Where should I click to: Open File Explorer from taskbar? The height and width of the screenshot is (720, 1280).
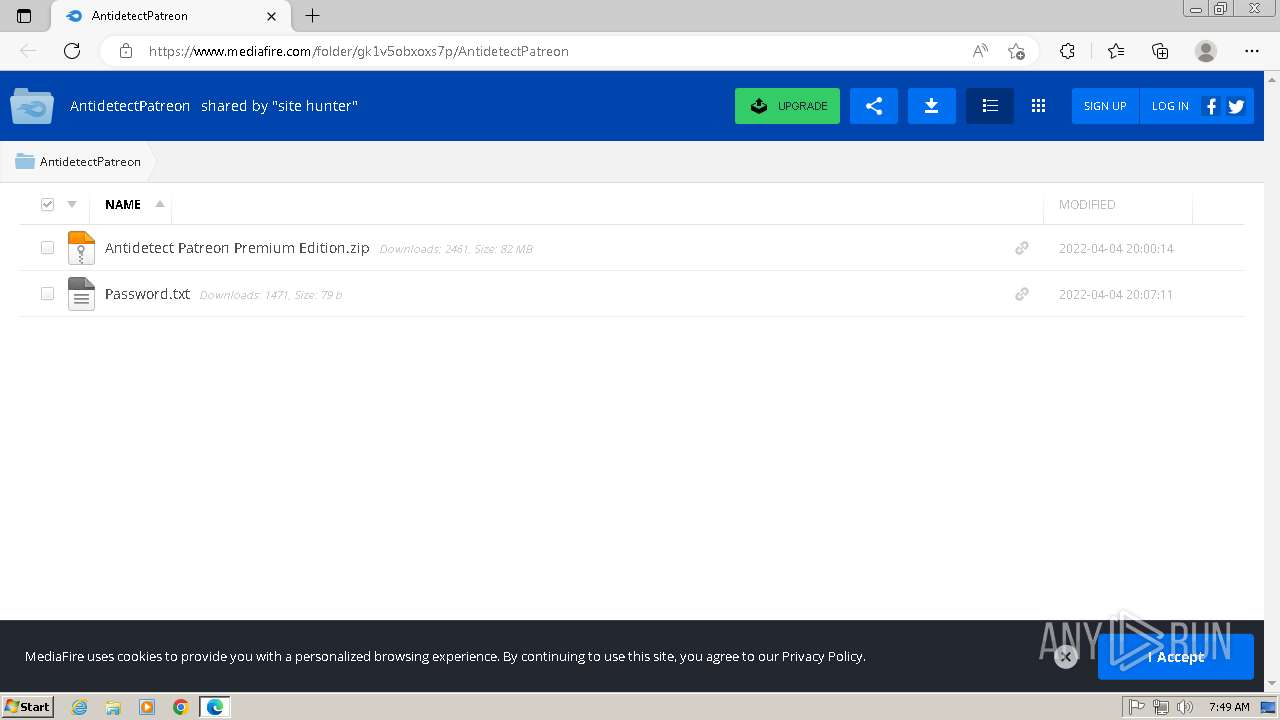point(113,707)
